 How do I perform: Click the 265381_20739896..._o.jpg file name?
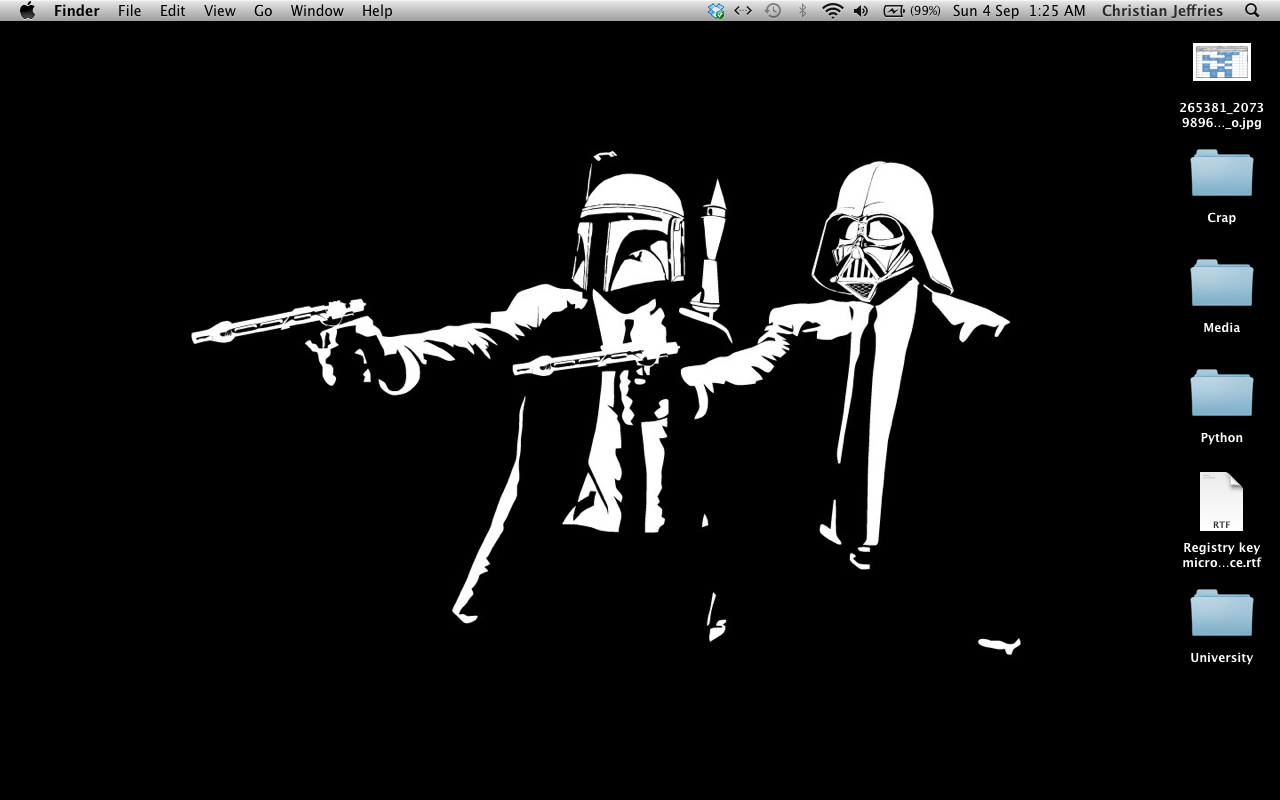[x=1222, y=115]
